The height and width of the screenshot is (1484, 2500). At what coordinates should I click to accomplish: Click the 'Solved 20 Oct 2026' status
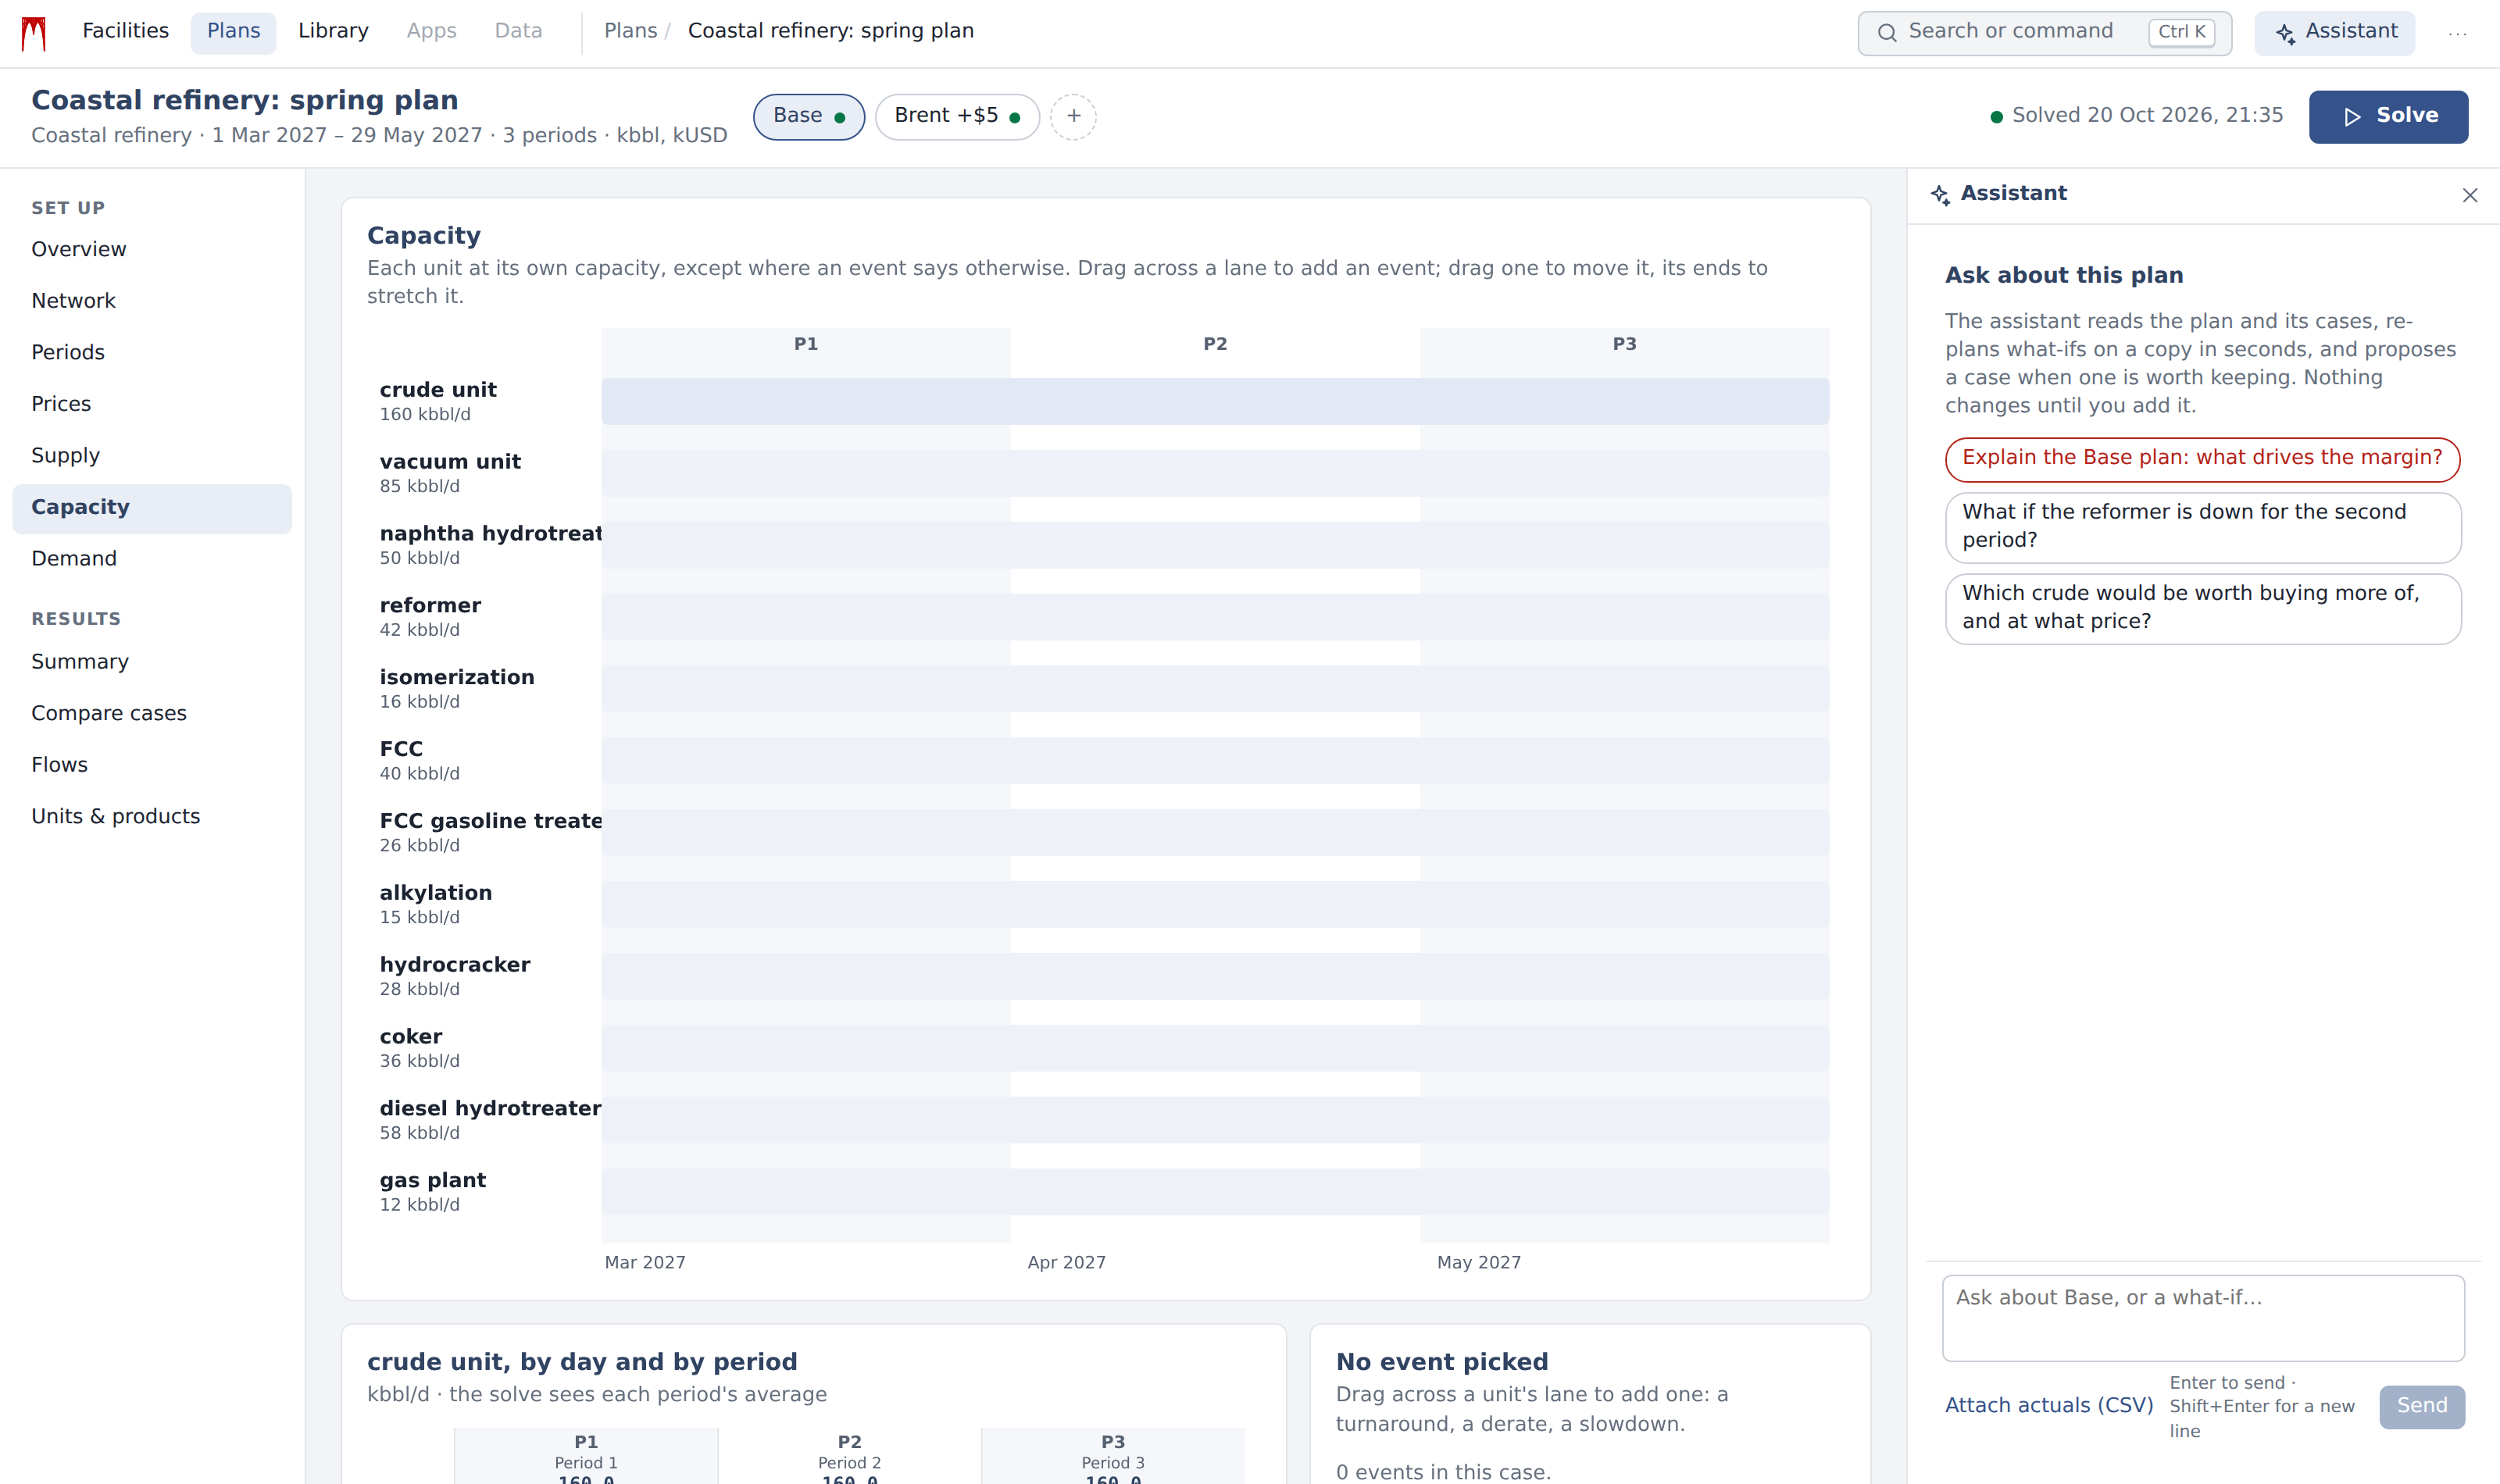[x=2136, y=116]
